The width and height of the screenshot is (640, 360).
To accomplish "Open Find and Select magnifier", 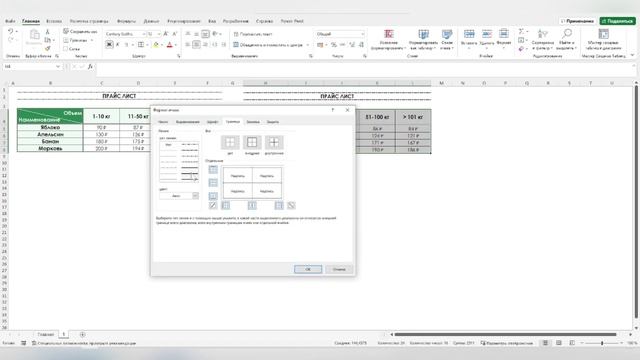I will tap(567, 40).
